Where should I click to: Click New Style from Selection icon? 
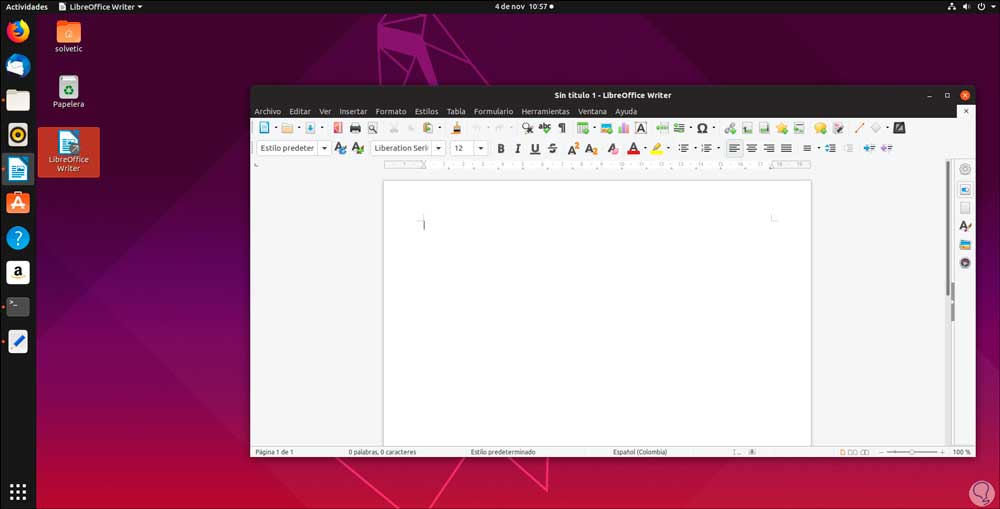click(x=358, y=148)
